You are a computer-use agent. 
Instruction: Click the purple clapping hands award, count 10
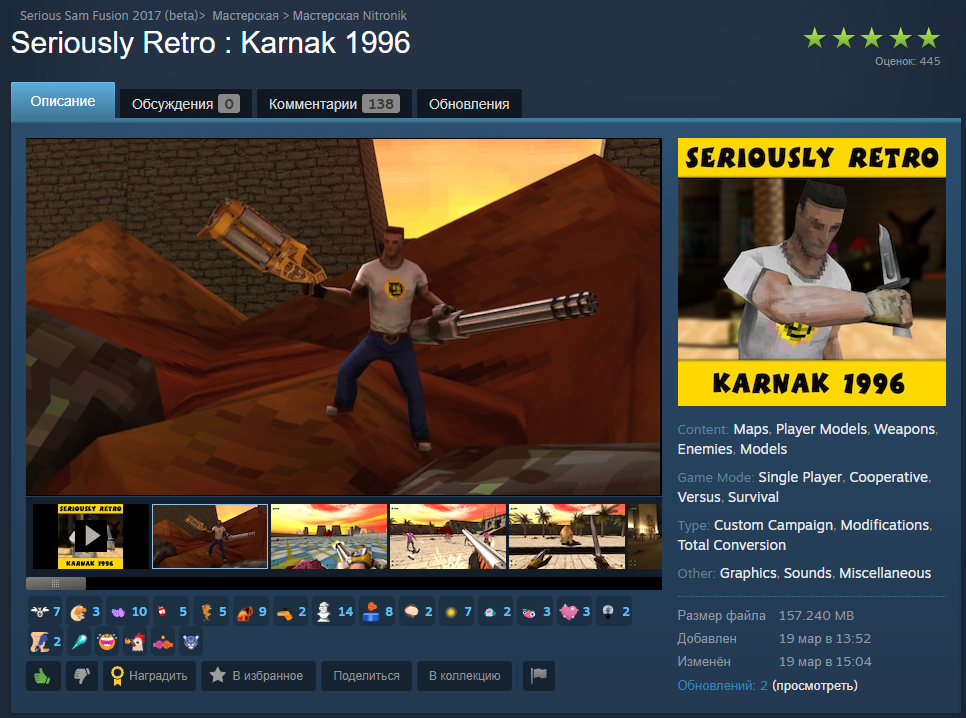pos(128,612)
